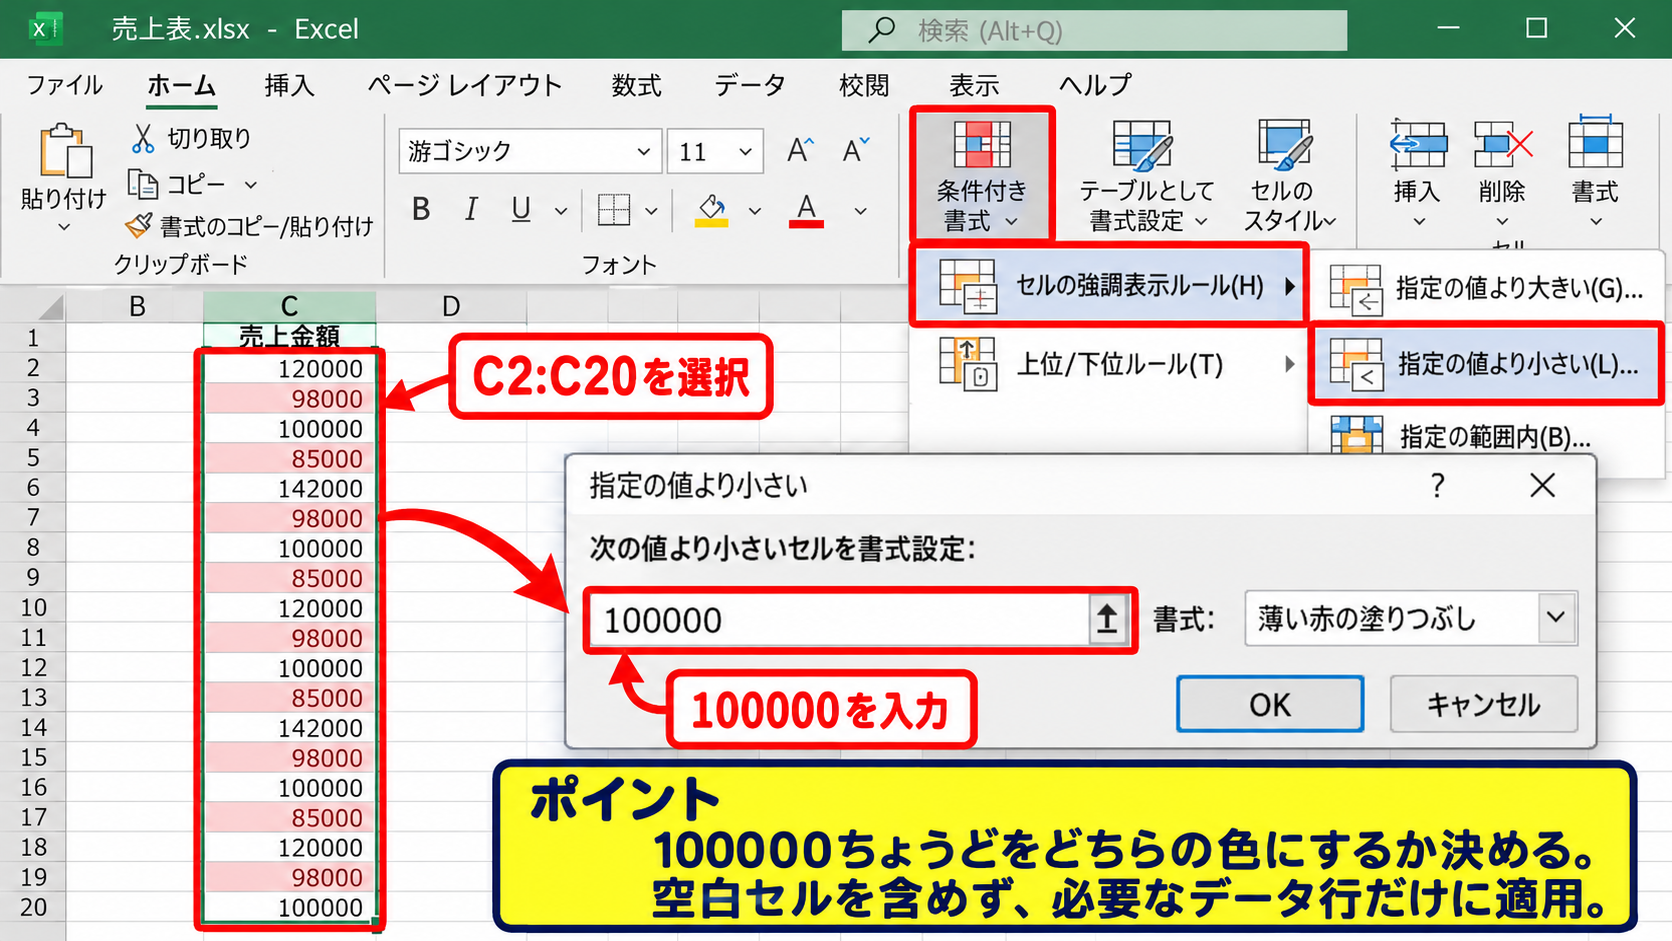Open the Conditional Formatting button
The image size is (1672, 941).
point(981,175)
